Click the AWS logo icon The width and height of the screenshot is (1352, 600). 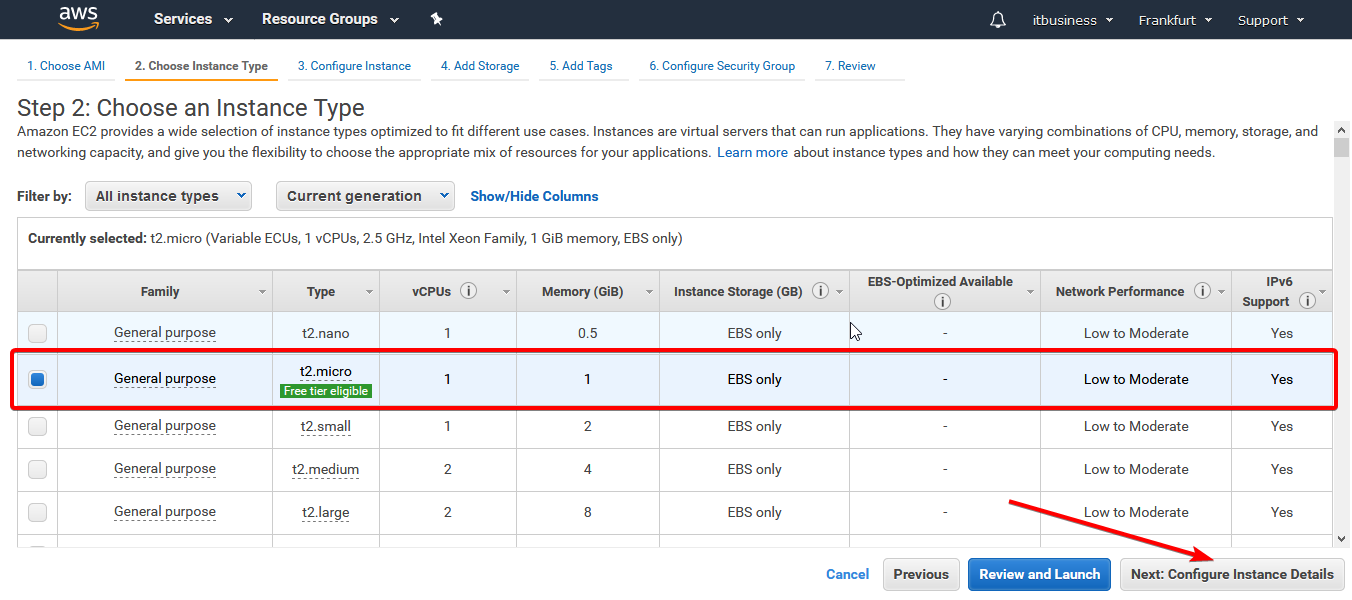tap(78, 18)
